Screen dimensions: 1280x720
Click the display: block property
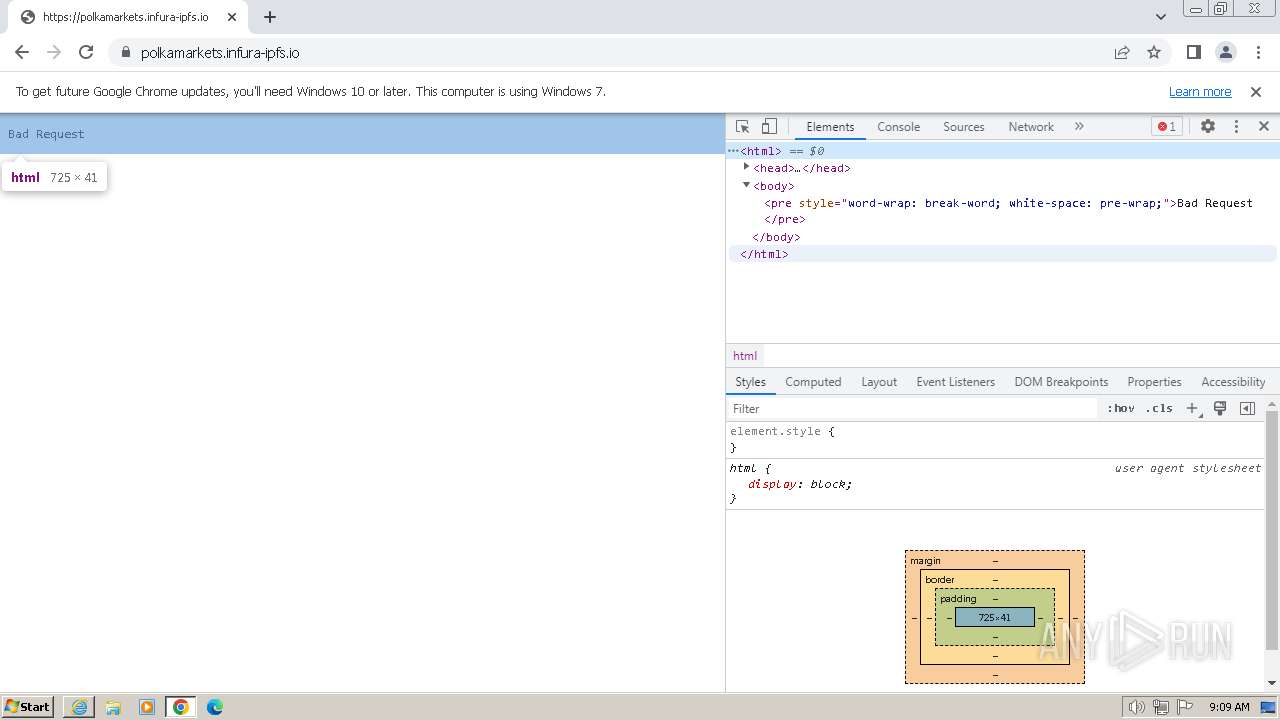[x=800, y=484]
